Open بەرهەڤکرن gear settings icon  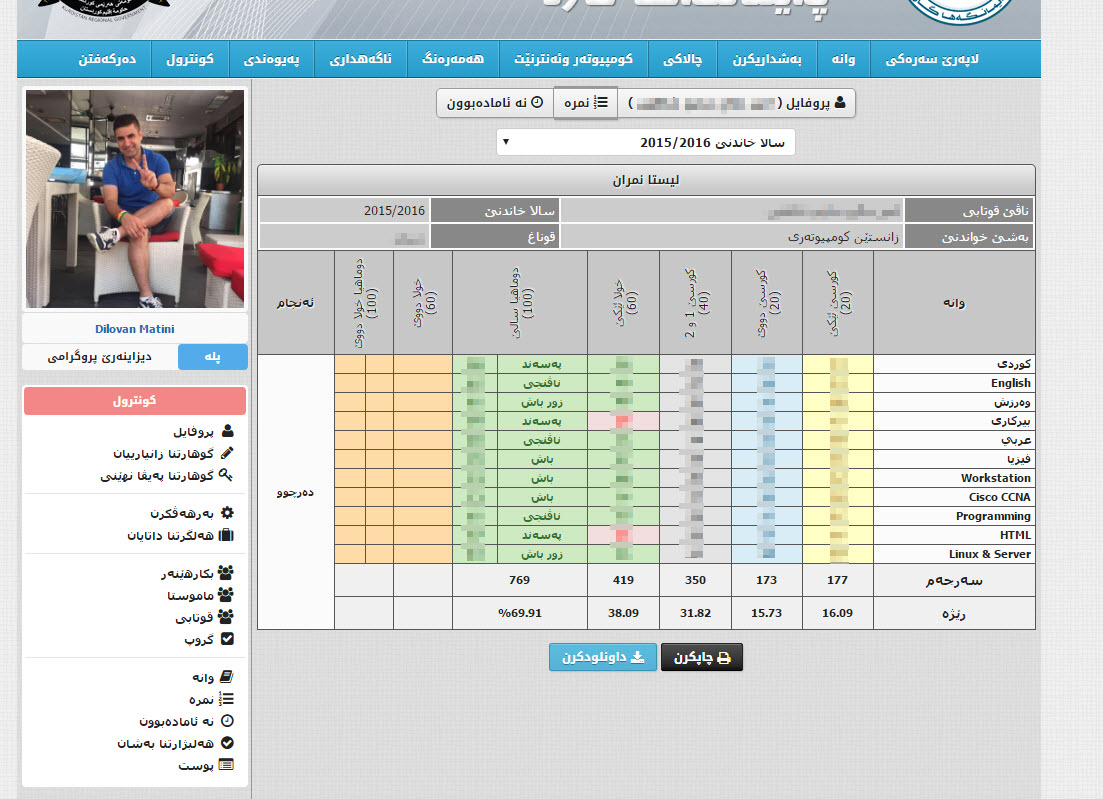point(227,513)
